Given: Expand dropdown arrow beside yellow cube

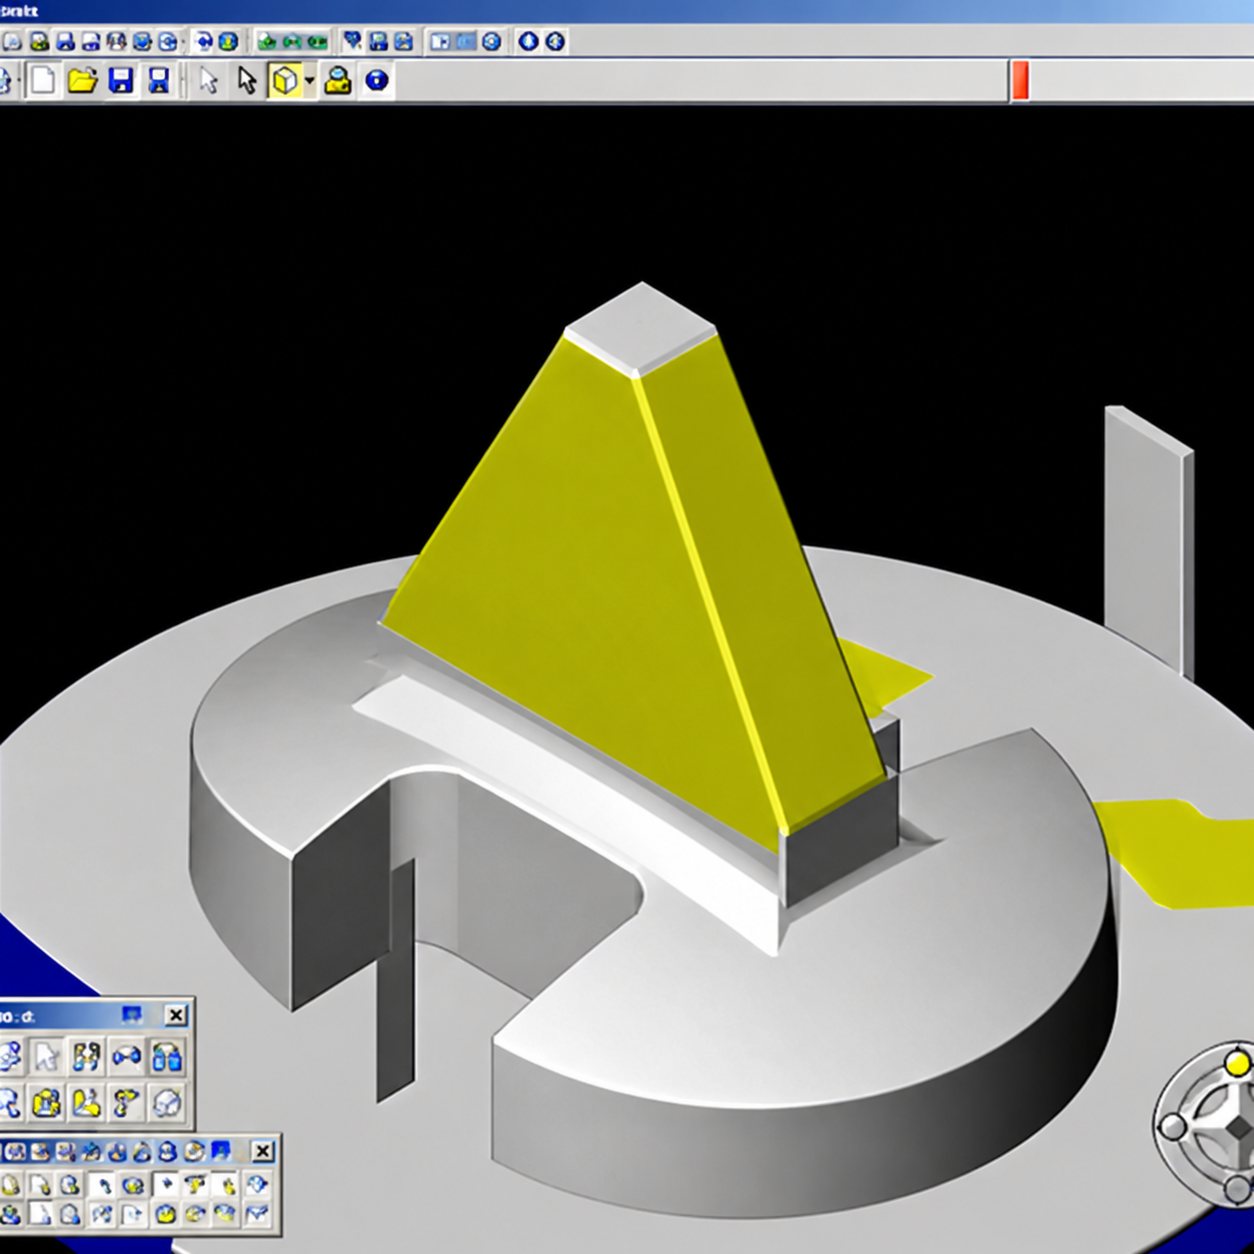Looking at the screenshot, I should (x=309, y=80).
